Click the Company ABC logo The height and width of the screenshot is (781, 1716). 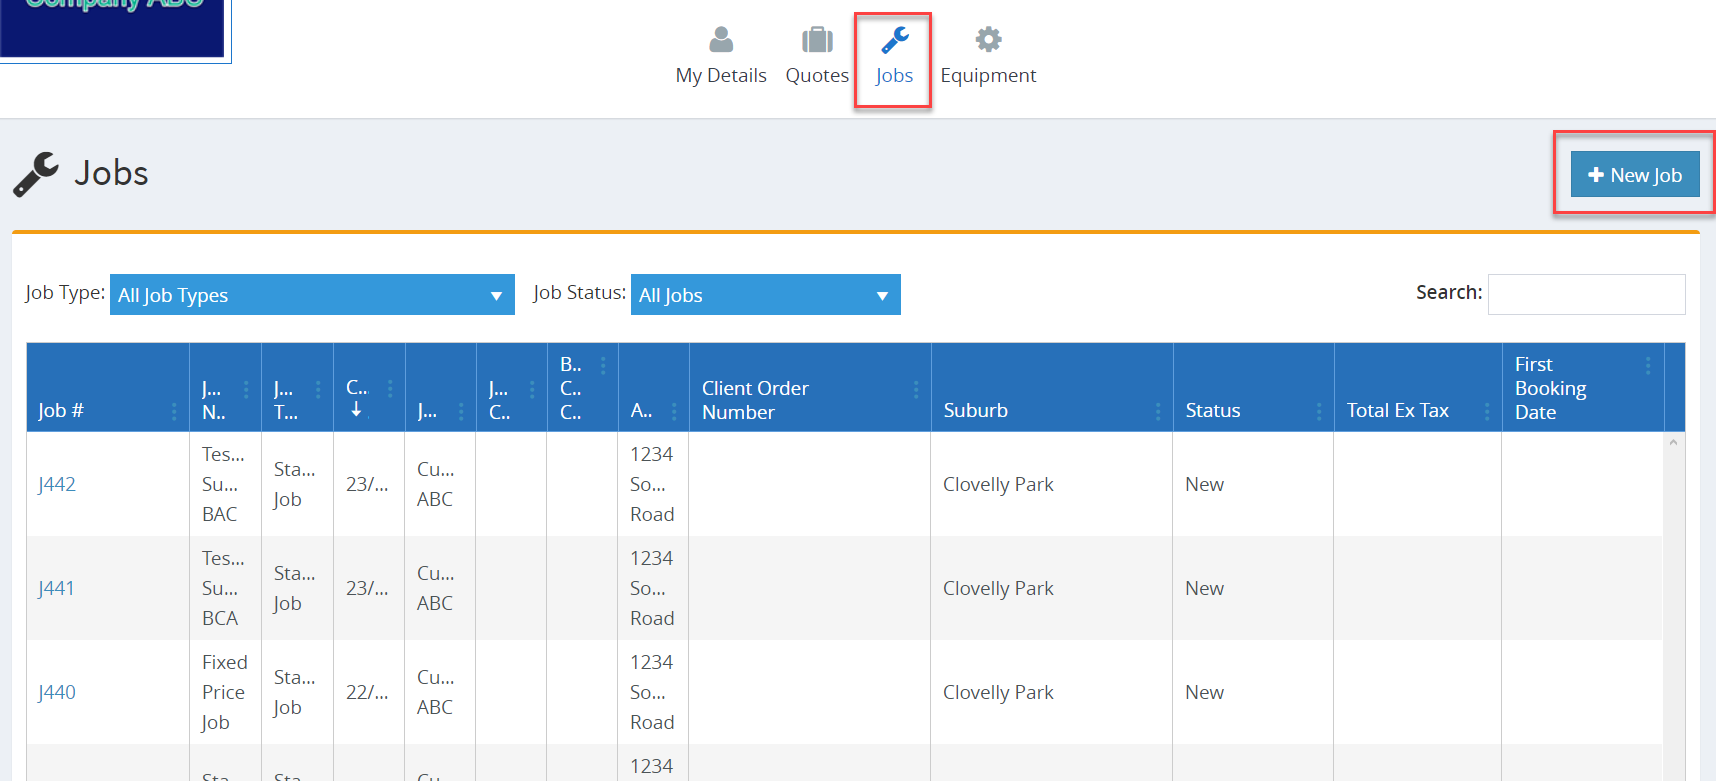112,26
